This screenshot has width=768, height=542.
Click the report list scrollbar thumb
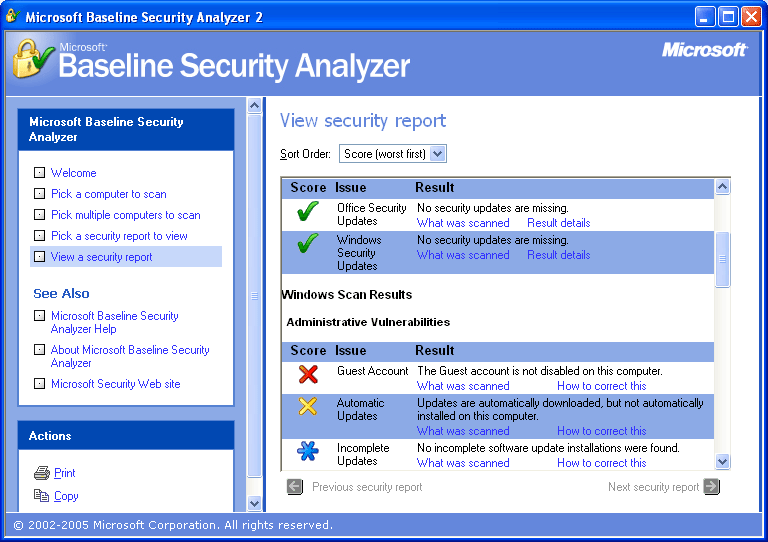722,259
